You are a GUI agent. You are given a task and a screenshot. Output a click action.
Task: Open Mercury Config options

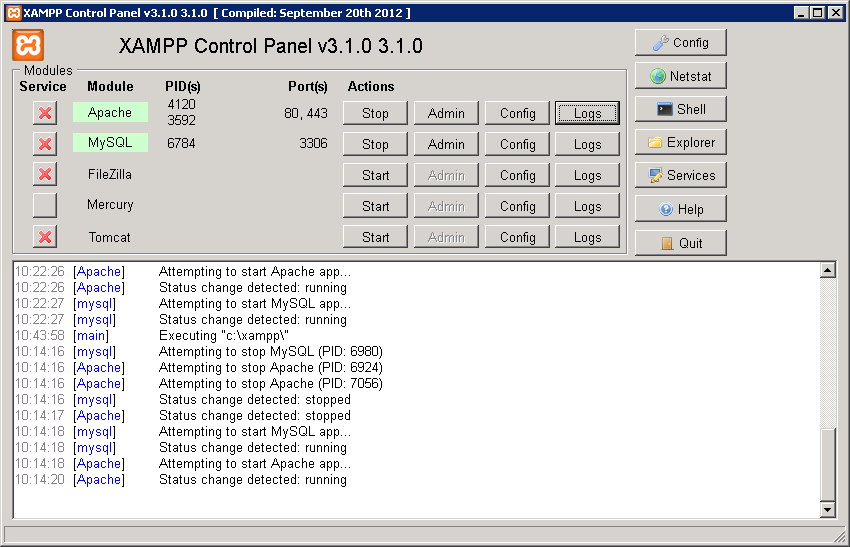pyautogui.click(x=517, y=206)
